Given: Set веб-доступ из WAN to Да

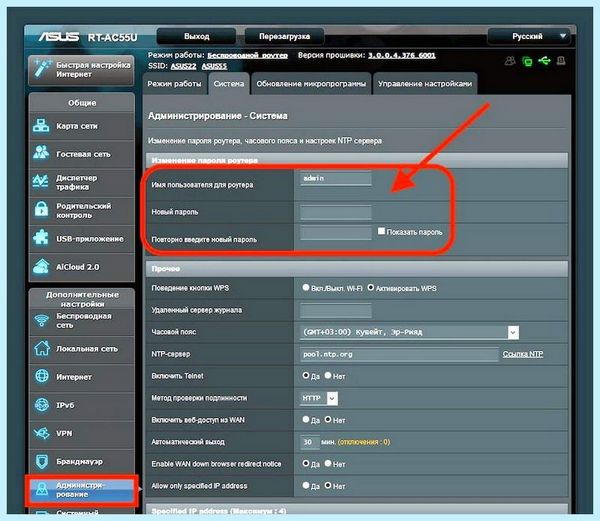Looking at the screenshot, I should [x=306, y=419].
